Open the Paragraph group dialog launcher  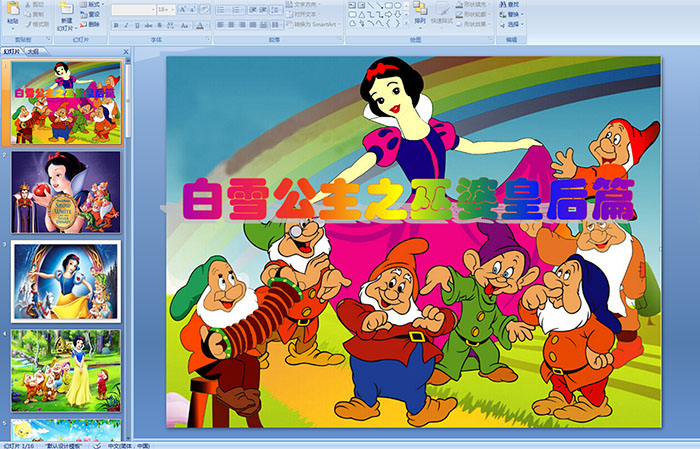click(x=340, y=39)
